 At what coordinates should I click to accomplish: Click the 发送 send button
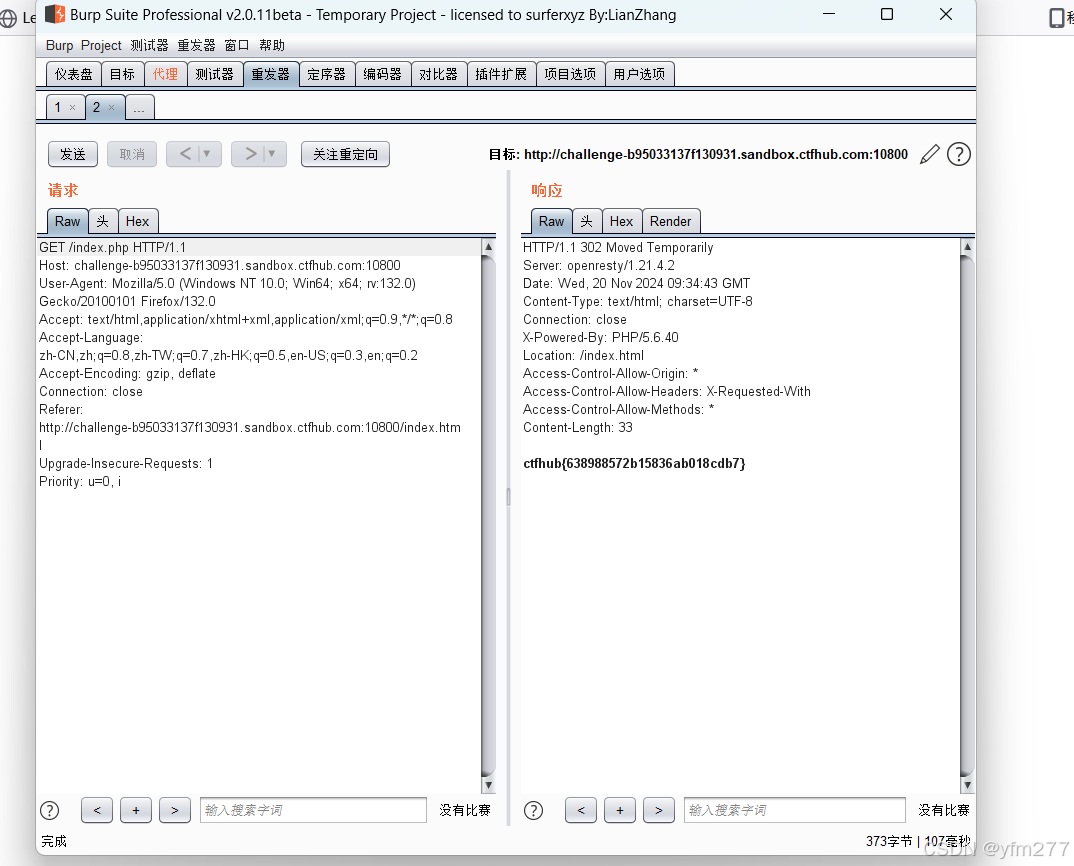[x=73, y=154]
